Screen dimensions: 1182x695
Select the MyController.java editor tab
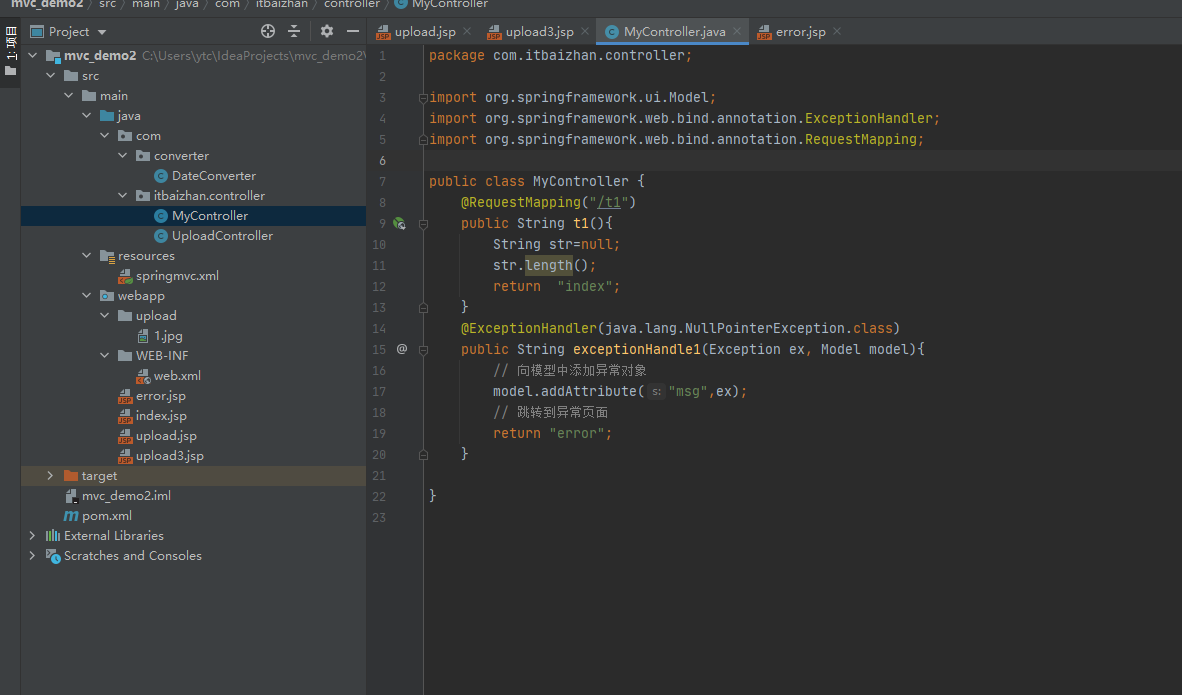click(x=674, y=32)
